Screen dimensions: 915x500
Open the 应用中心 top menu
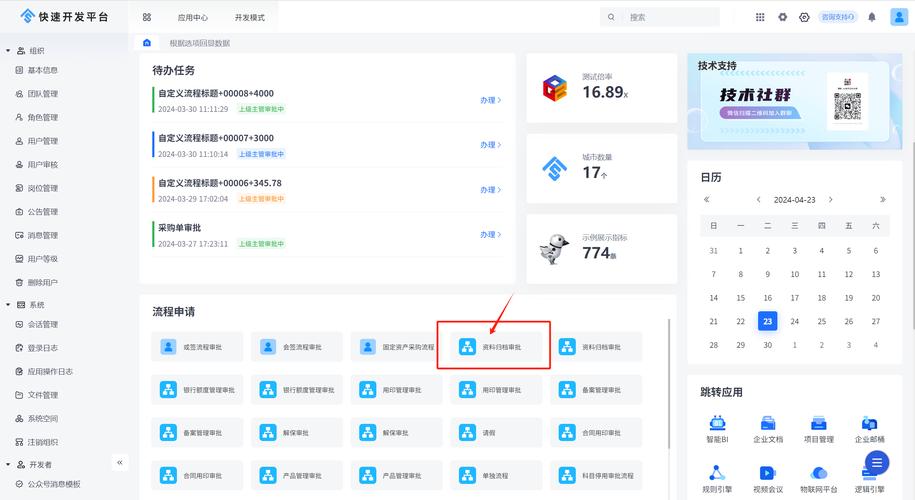(x=192, y=18)
